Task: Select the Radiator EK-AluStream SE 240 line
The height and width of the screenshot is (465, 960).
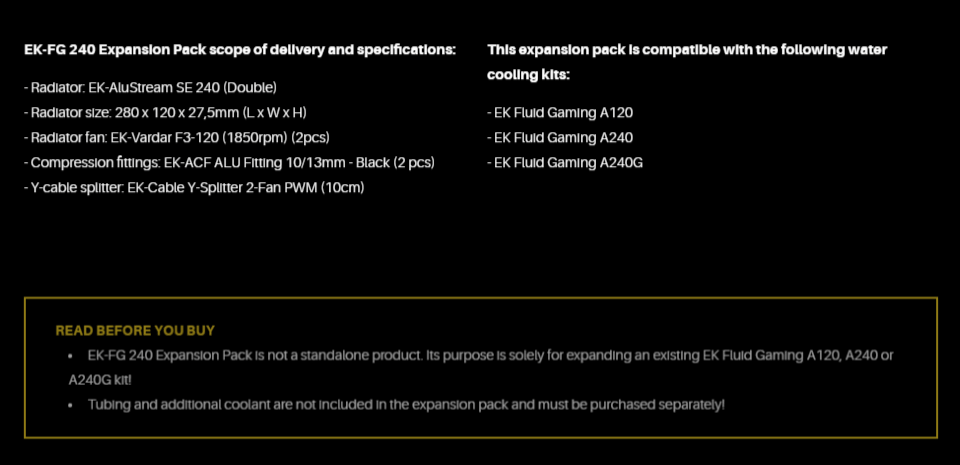Action: (x=151, y=87)
